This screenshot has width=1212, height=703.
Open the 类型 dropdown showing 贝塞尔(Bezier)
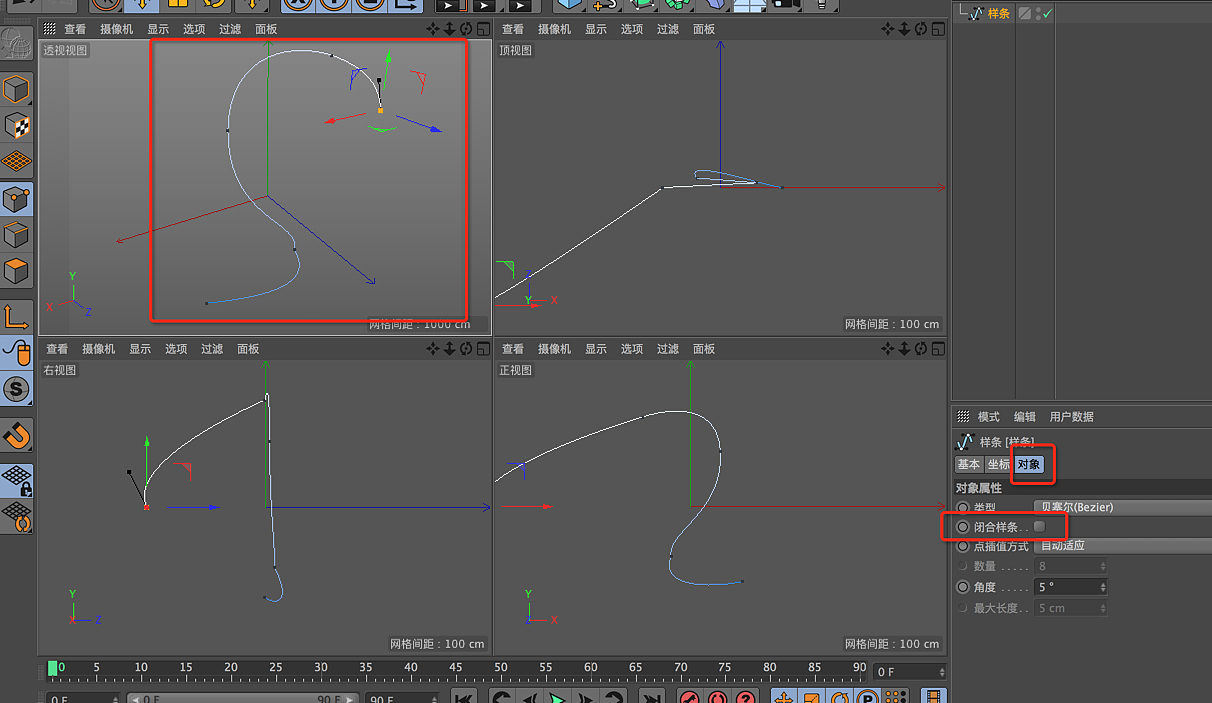[x=1123, y=507]
